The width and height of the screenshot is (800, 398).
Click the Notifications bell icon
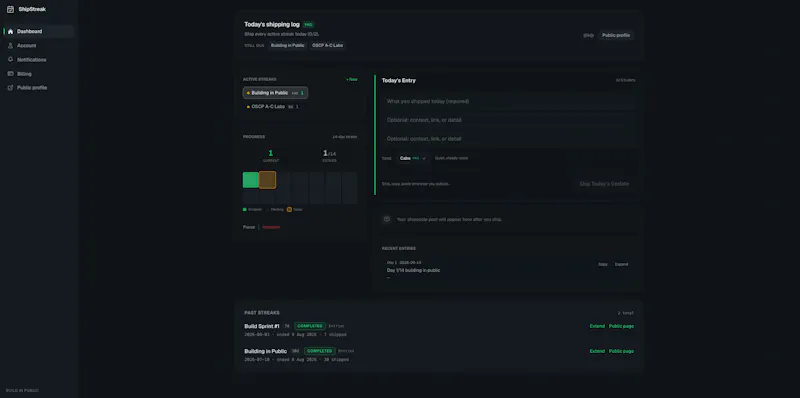coord(10,60)
